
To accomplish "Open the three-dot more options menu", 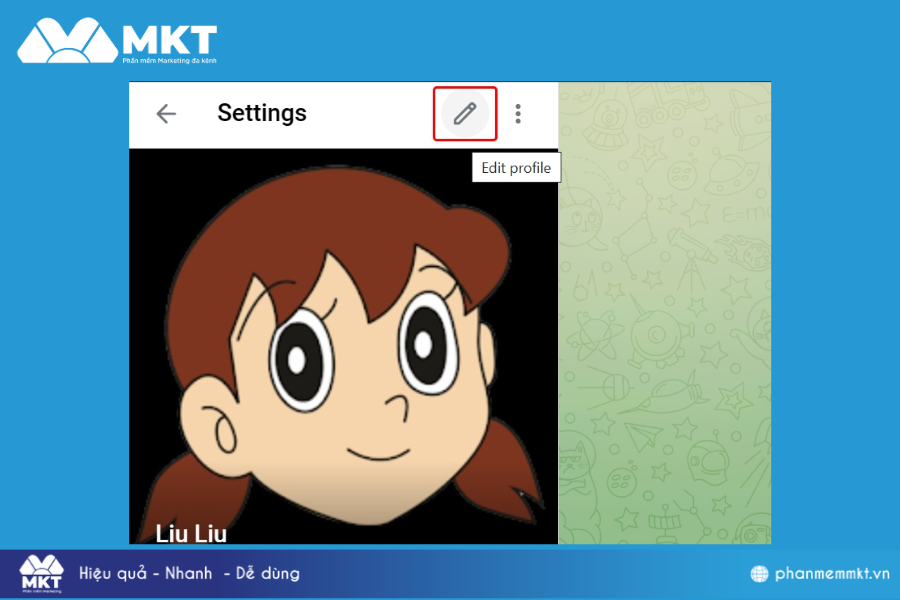I will coord(518,114).
